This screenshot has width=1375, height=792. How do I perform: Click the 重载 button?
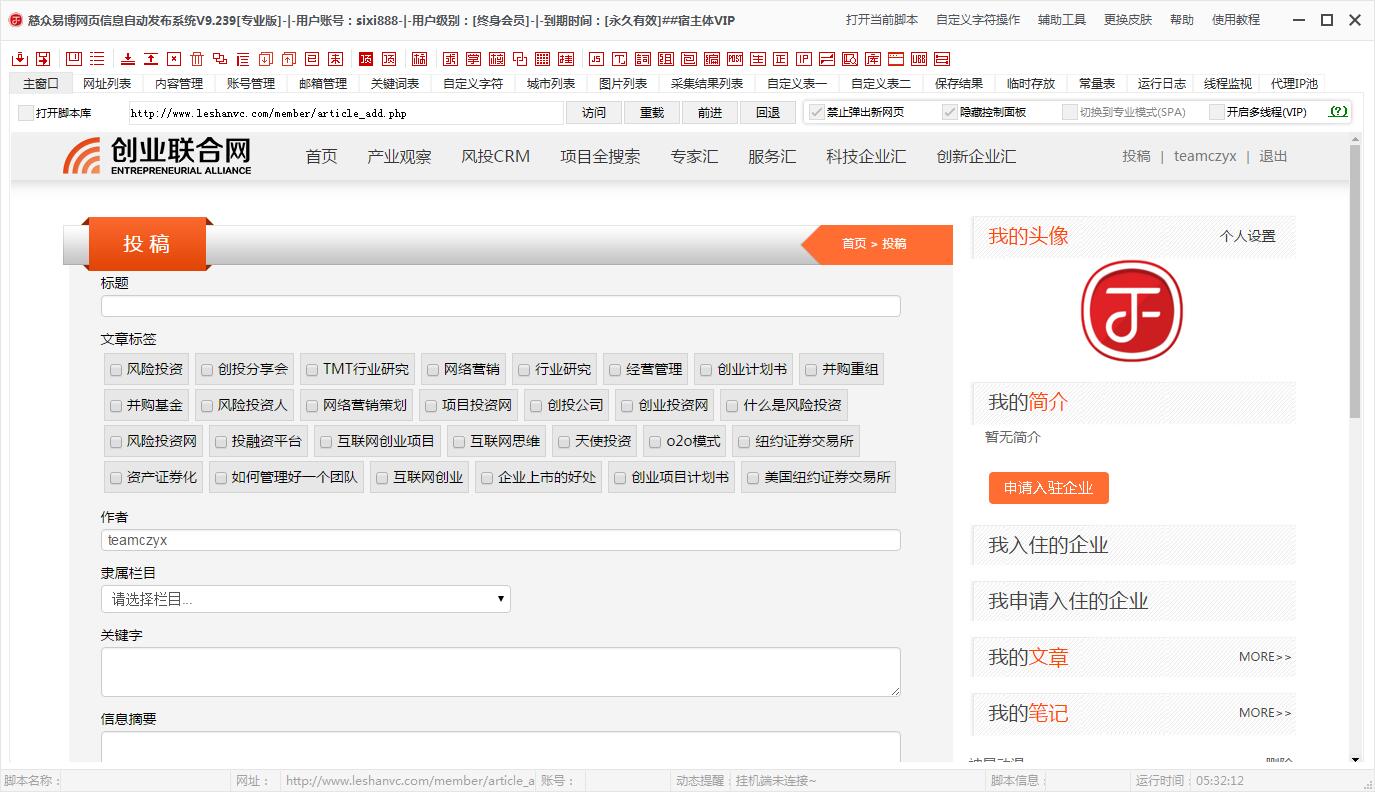point(652,113)
